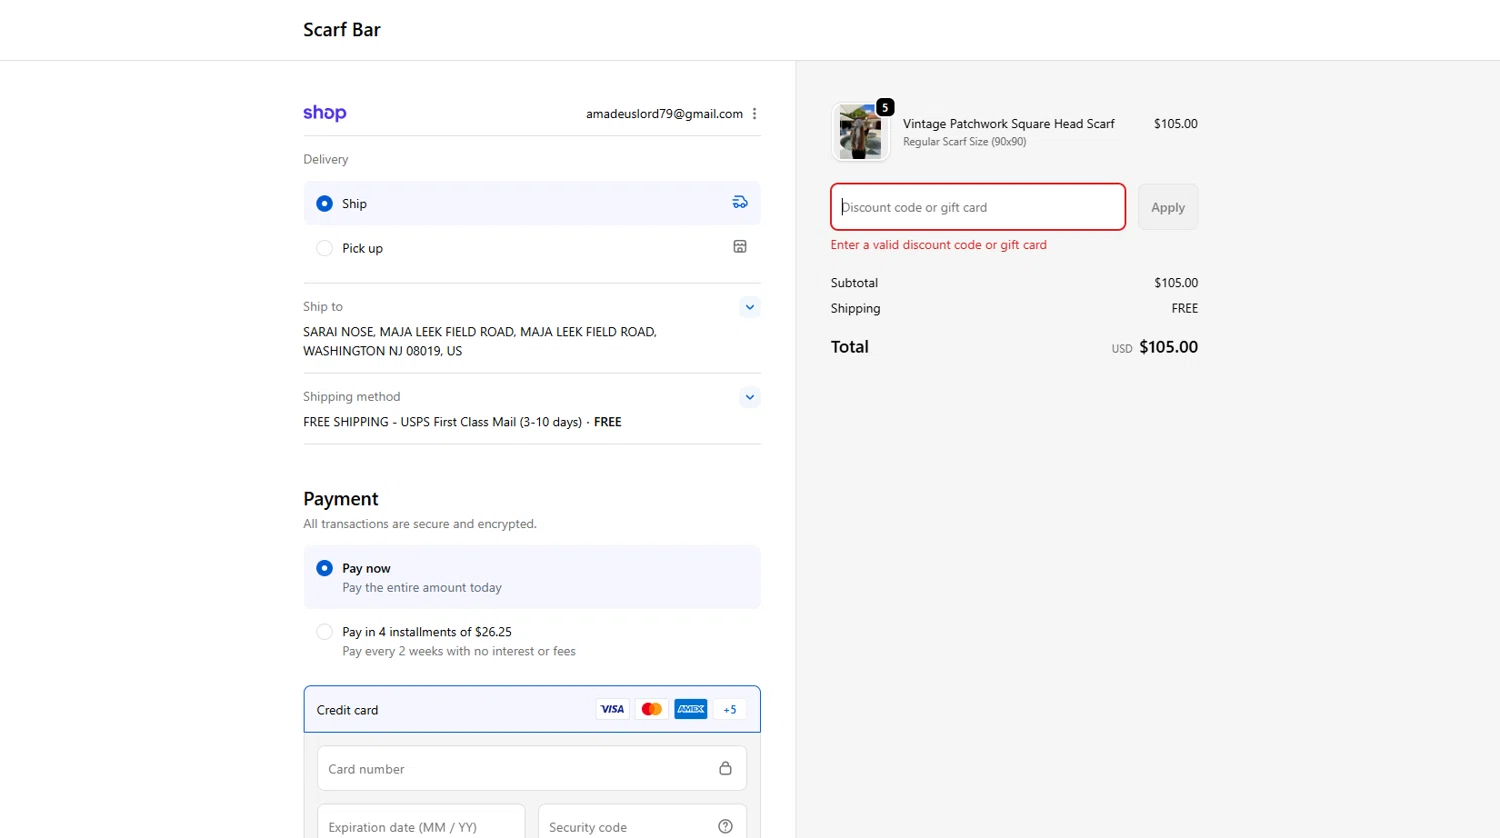This screenshot has width=1500, height=838.
Task: Click the store pickup icon
Action: [x=740, y=247]
